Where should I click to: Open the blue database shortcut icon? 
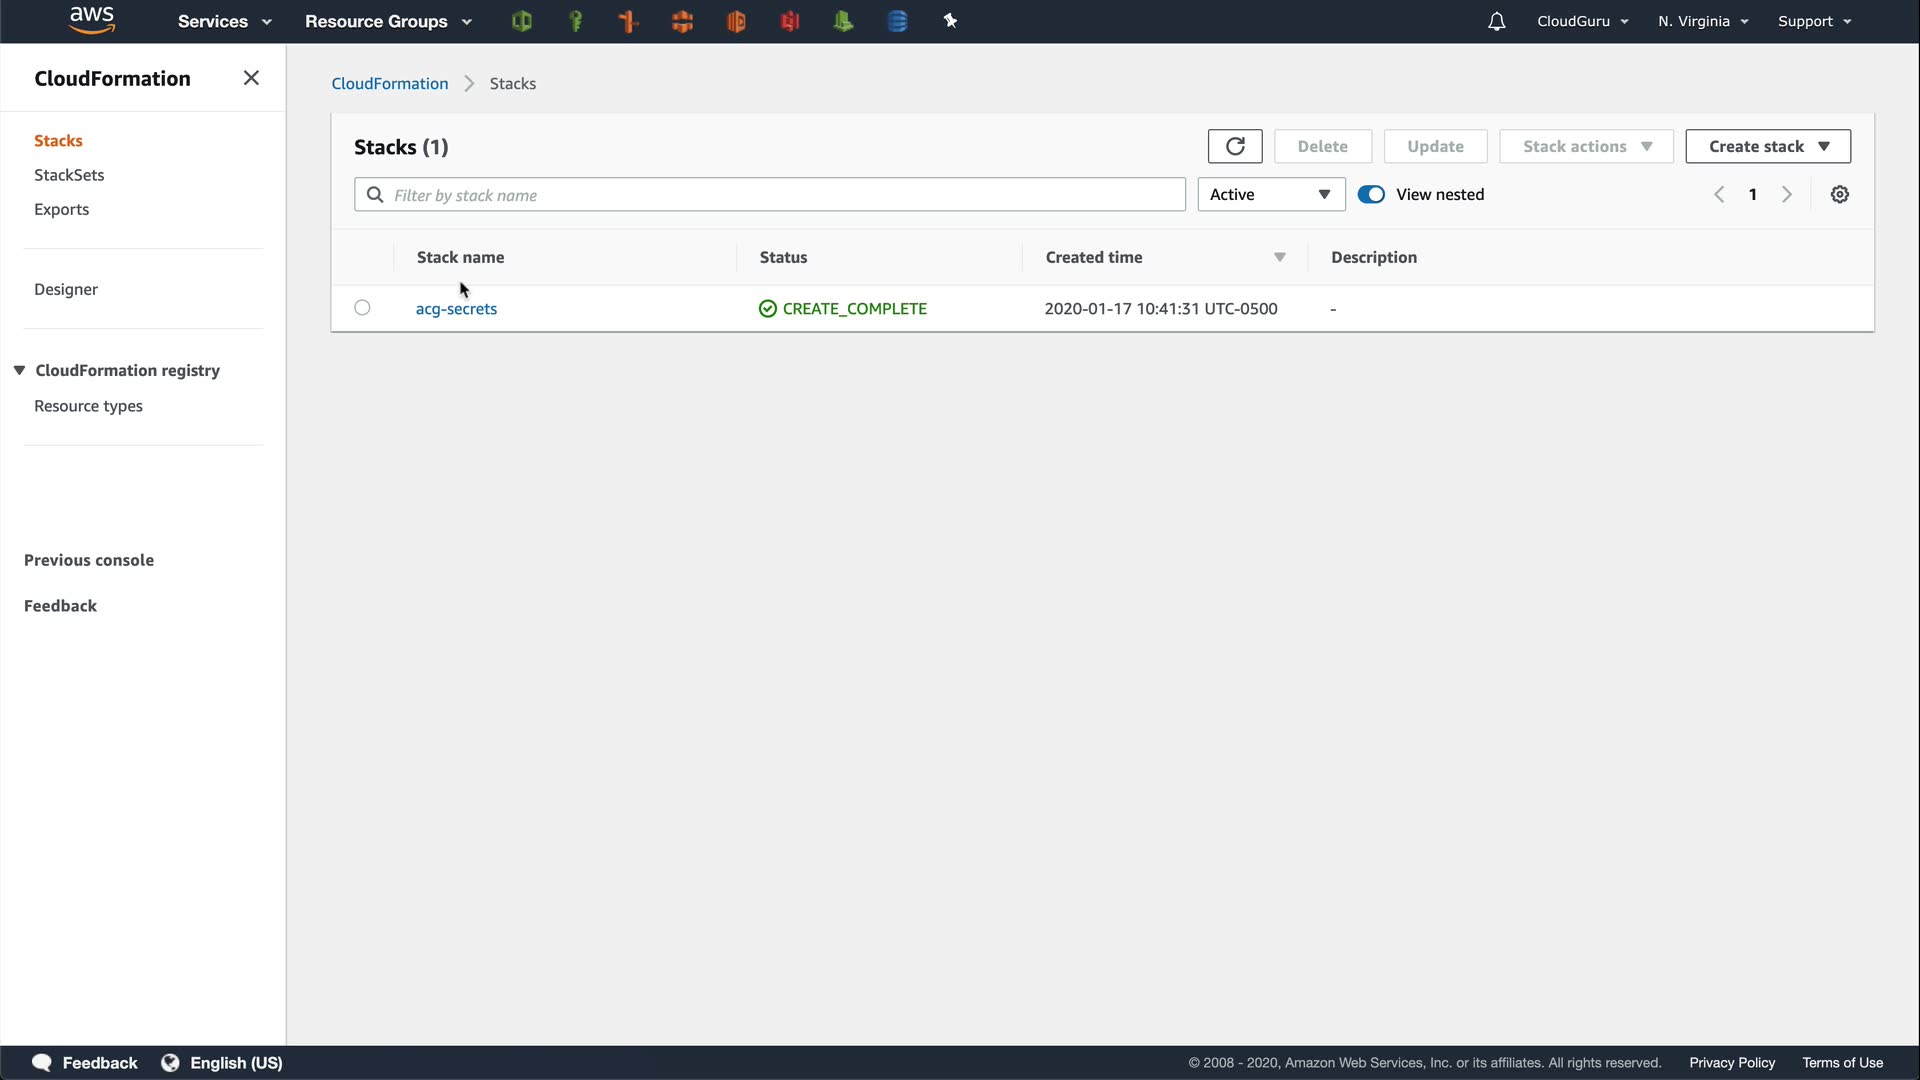click(x=897, y=21)
